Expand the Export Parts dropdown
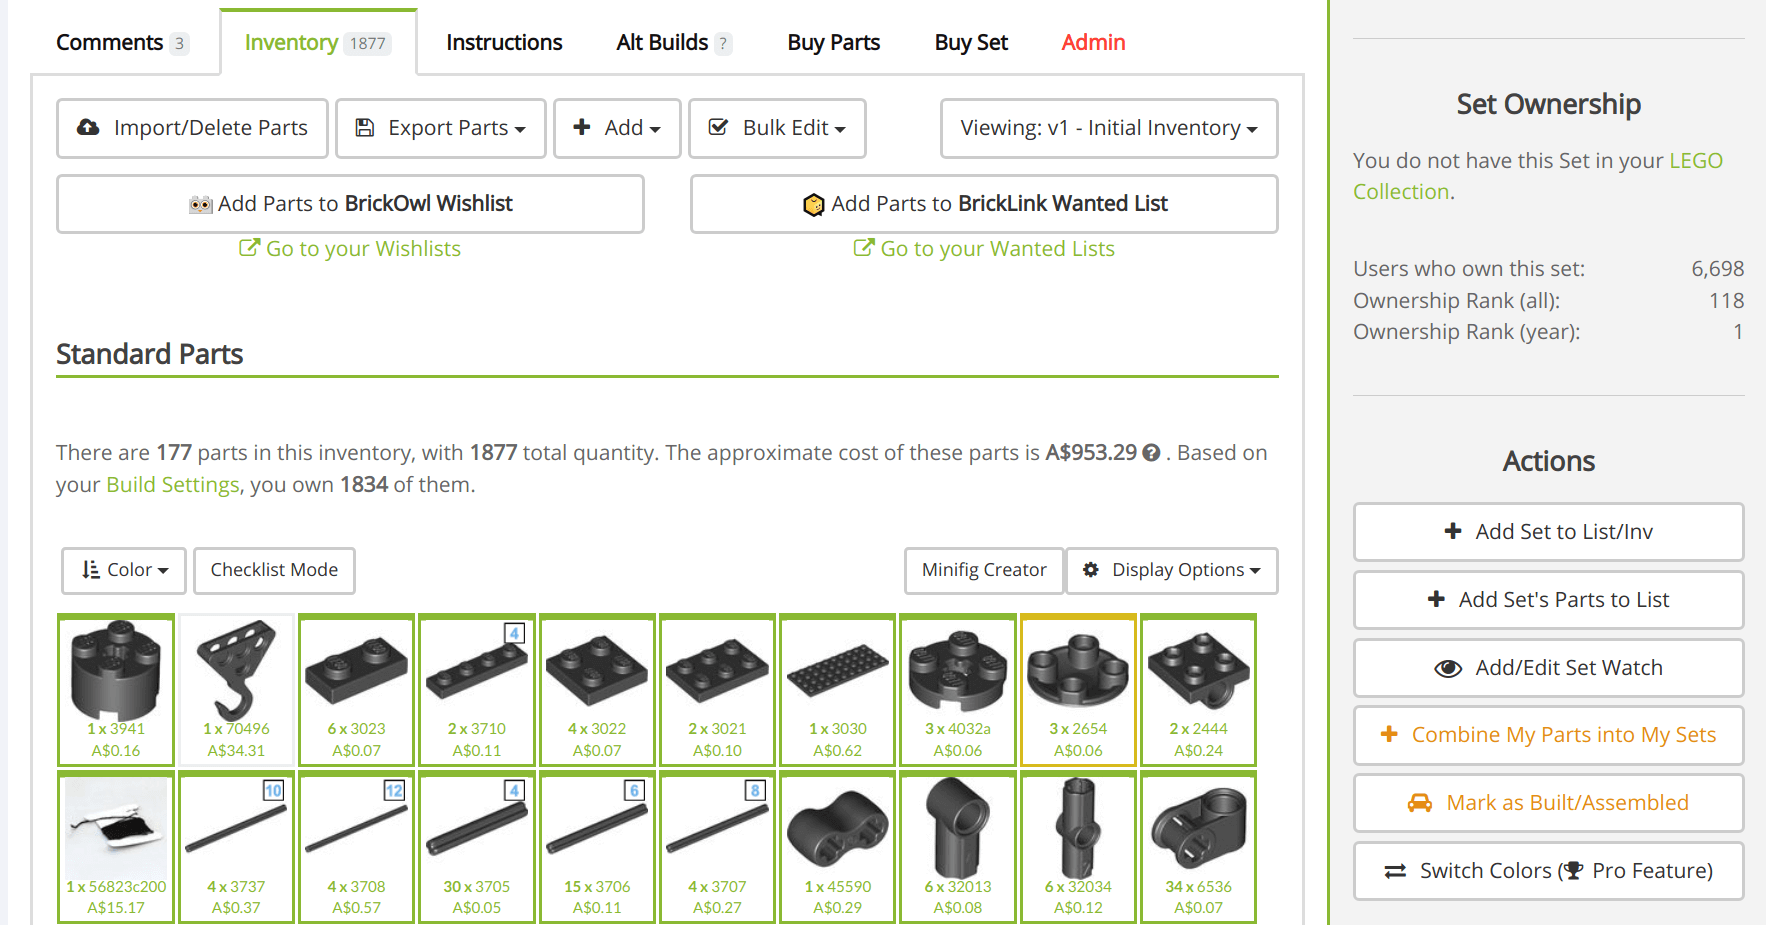 pyautogui.click(x=441, y=128)
